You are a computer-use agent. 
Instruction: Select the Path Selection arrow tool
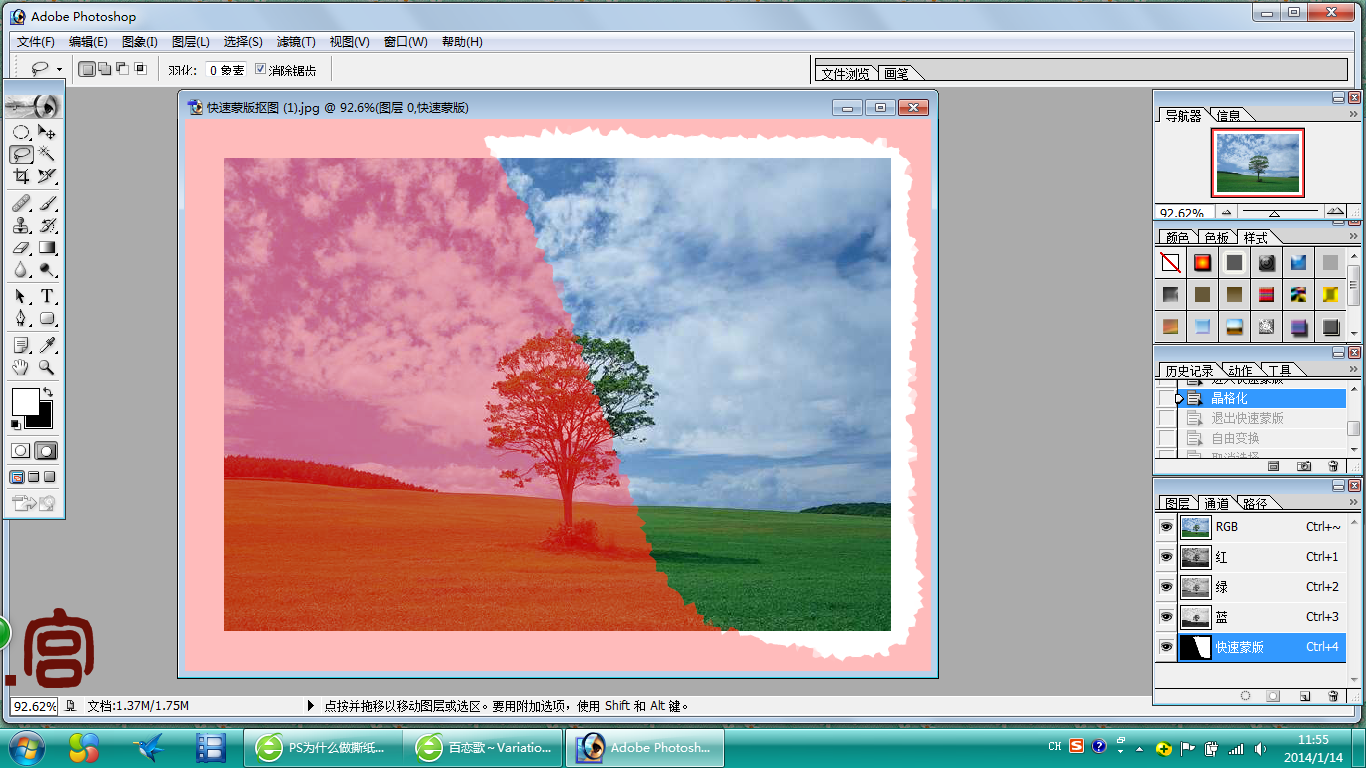tap(21, 297)
